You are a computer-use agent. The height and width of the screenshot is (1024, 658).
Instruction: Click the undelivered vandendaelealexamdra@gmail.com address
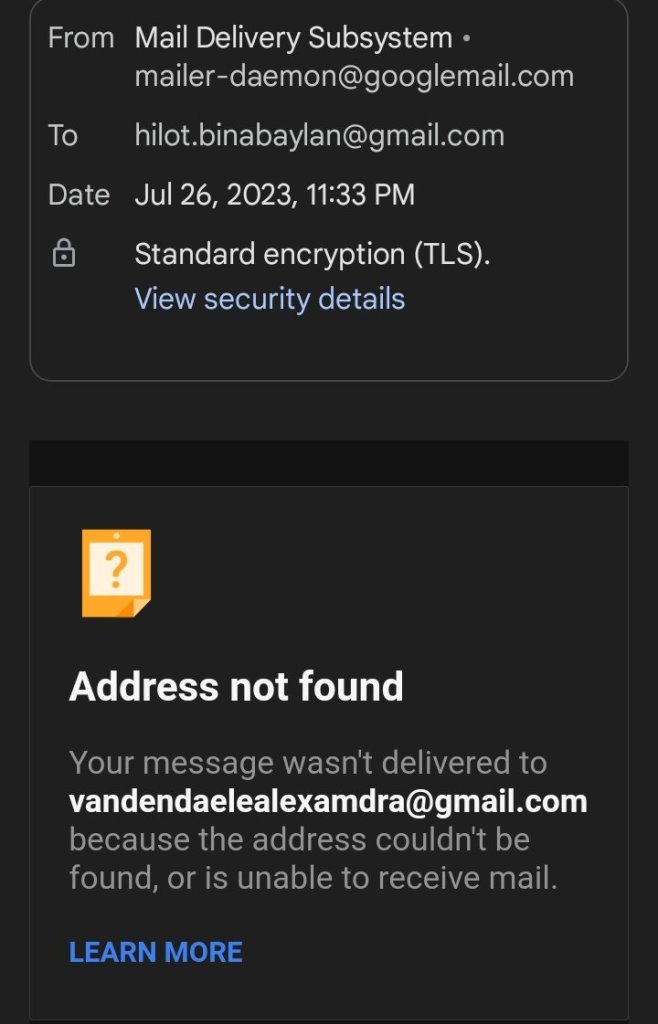327,801
